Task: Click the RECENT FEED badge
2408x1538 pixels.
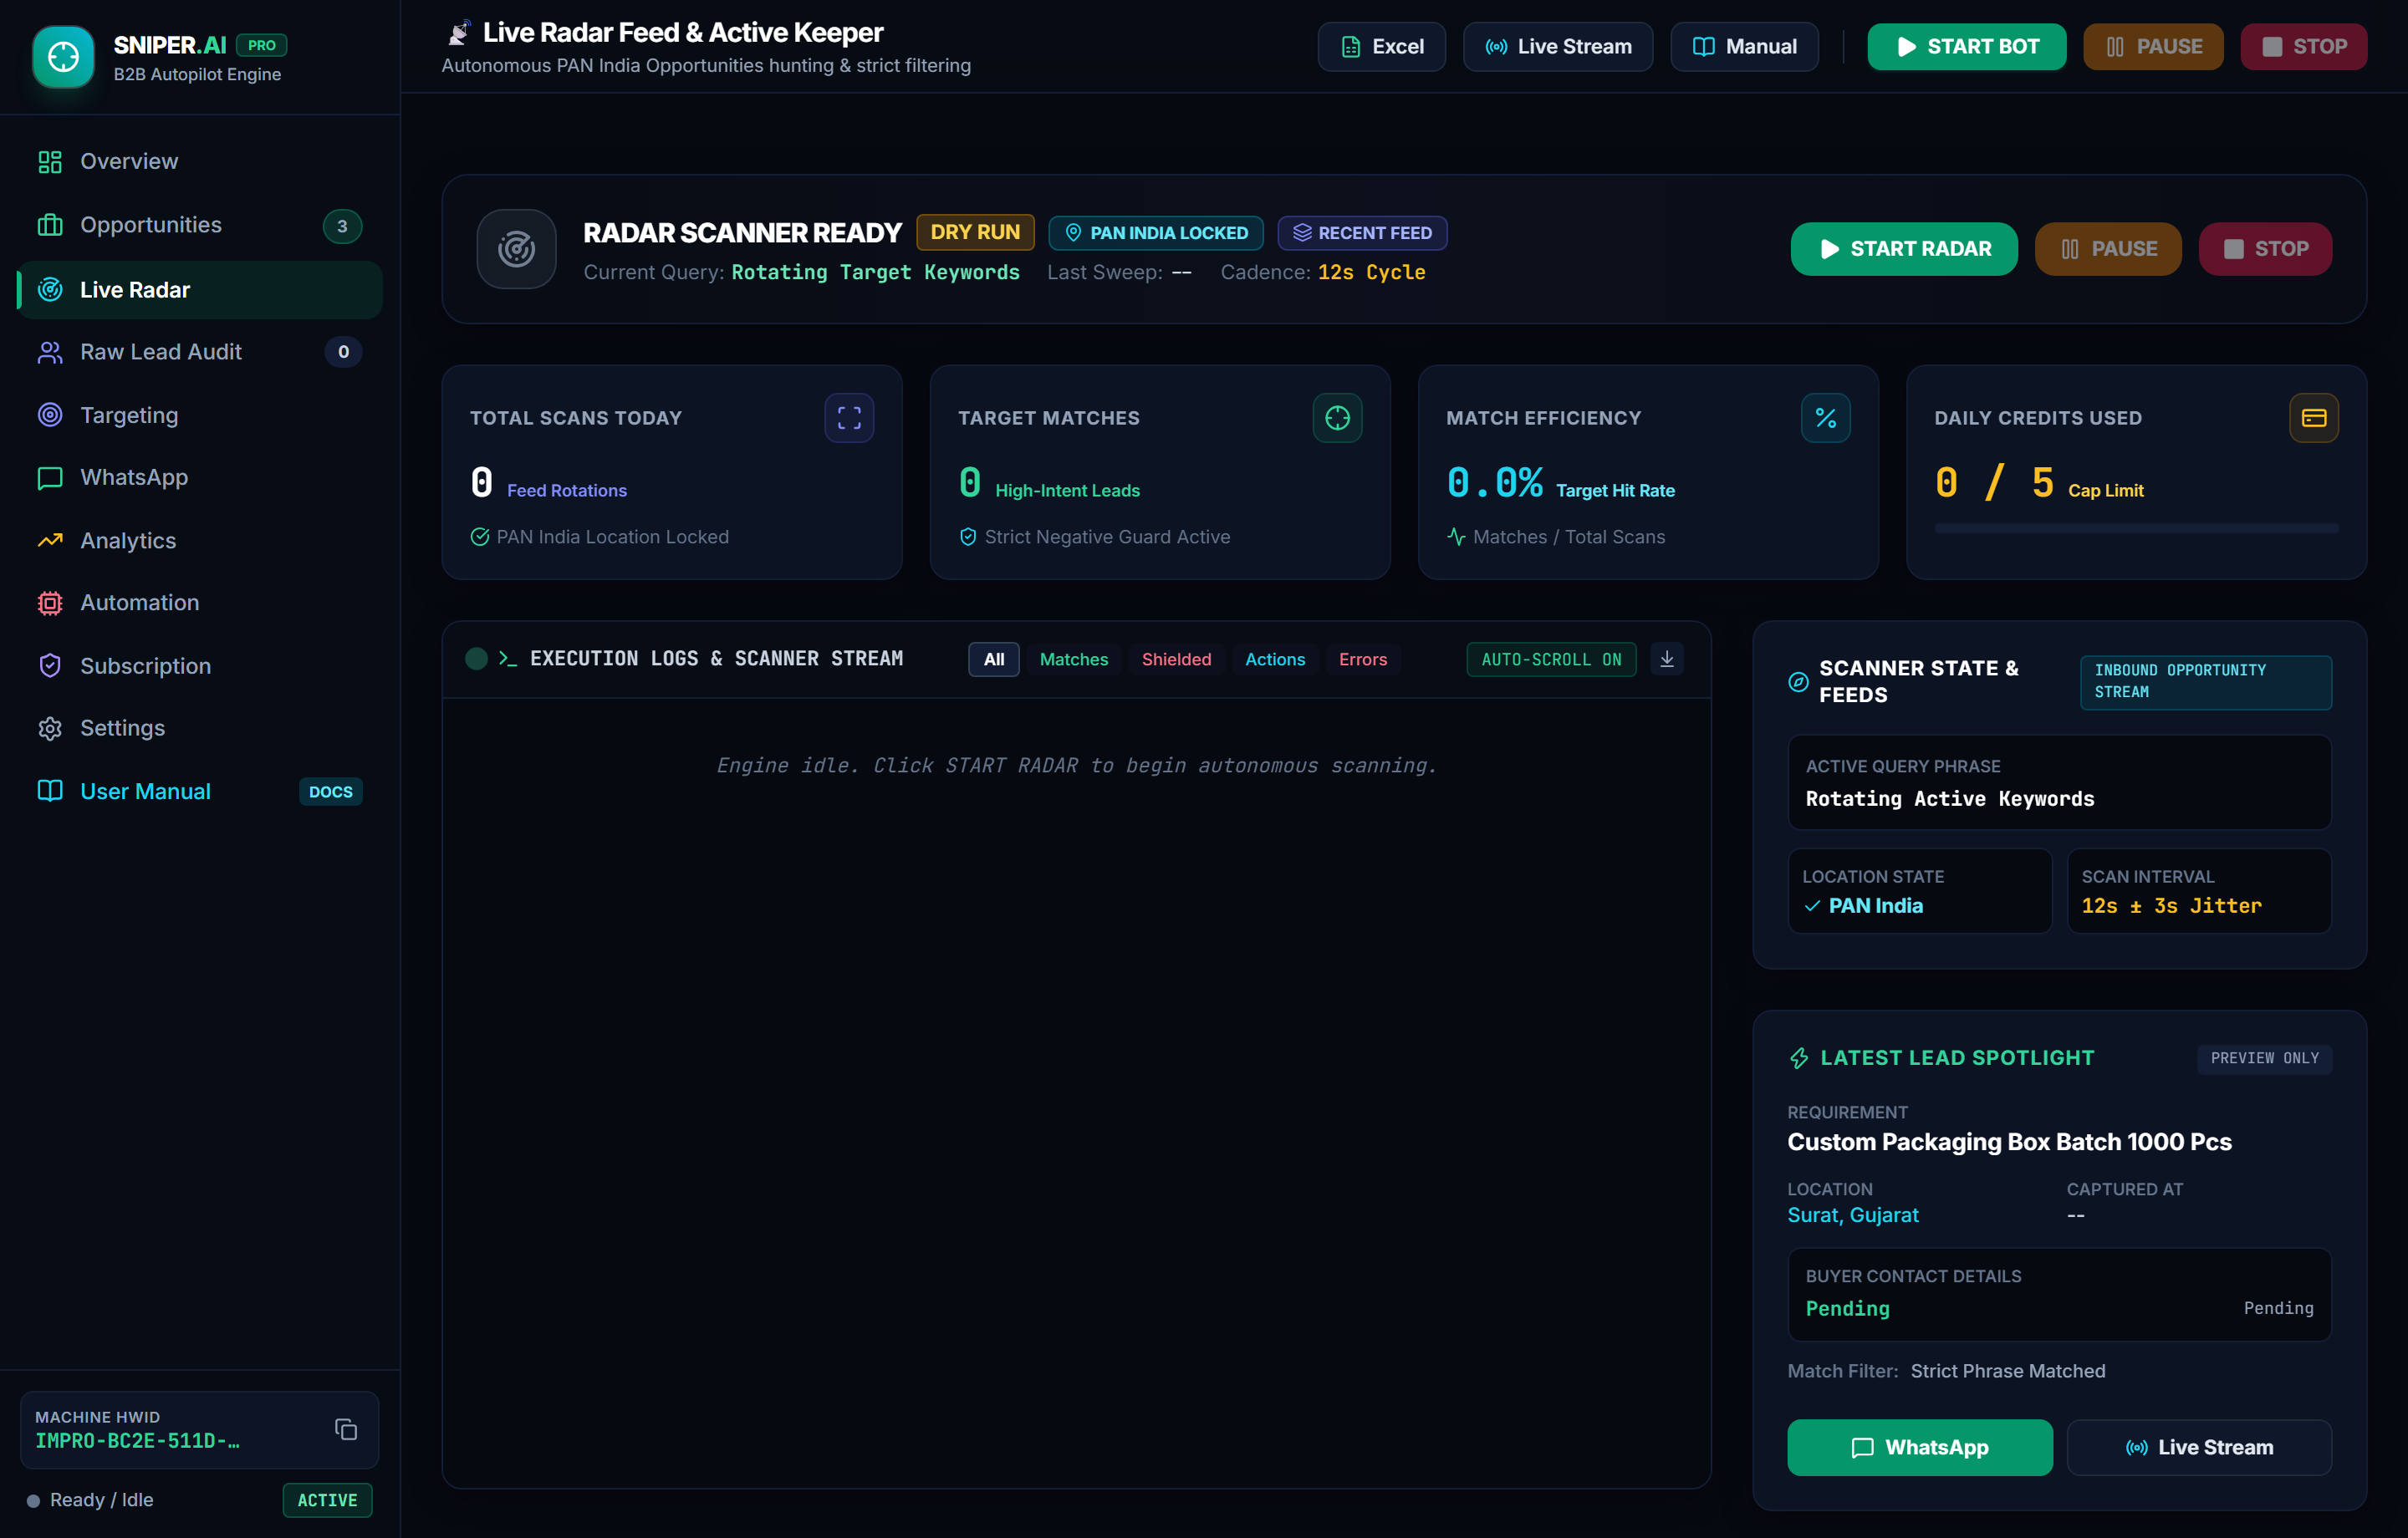Action: (x=1362, y=233)
